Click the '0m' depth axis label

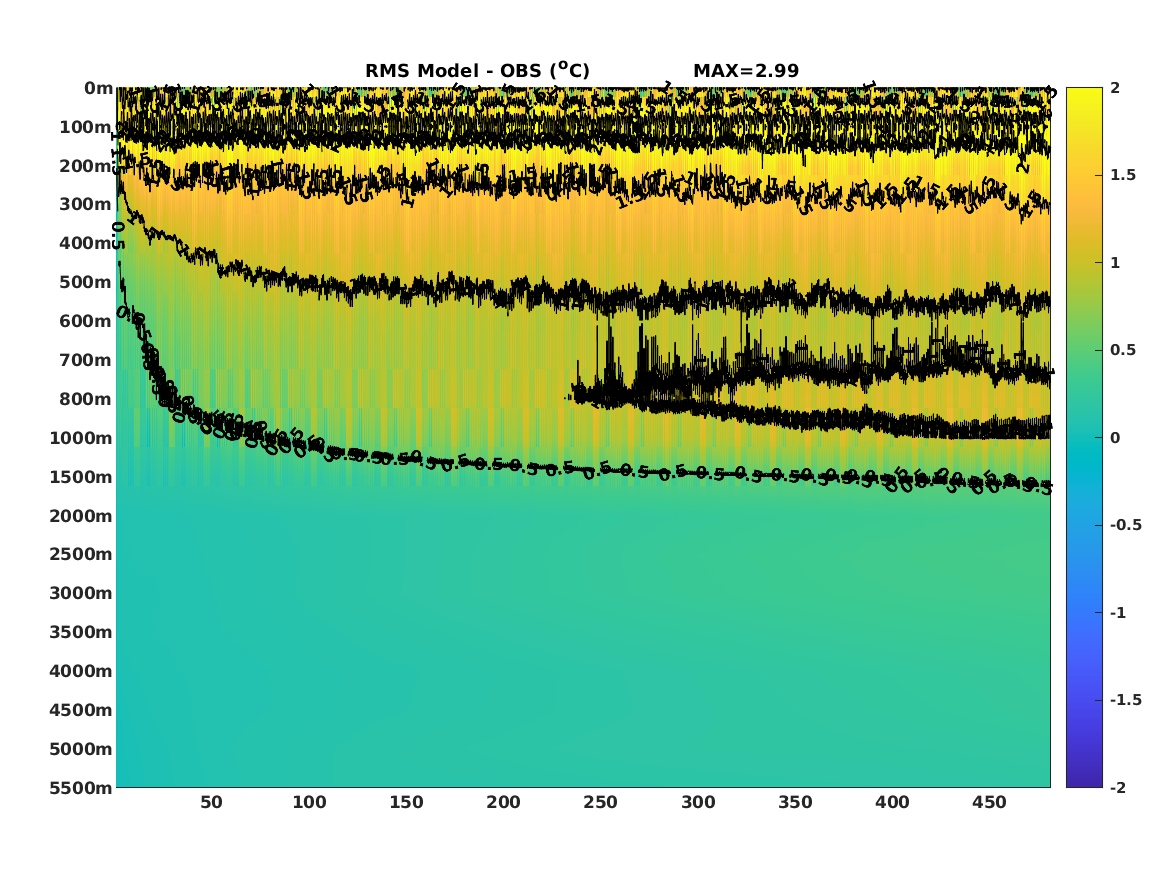click(98, 89)
